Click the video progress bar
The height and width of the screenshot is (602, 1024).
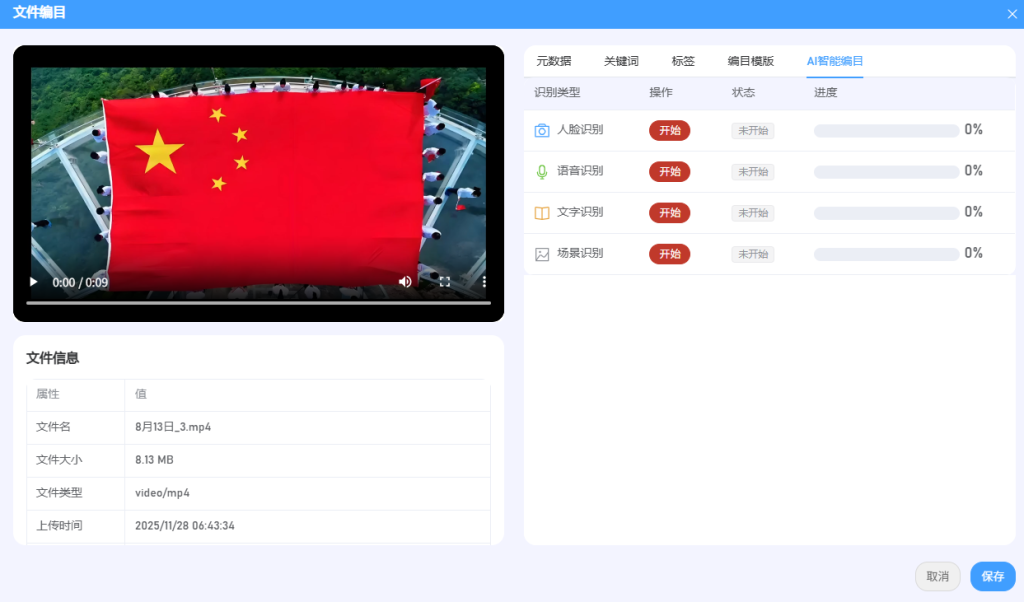click(x=259, y=303)
